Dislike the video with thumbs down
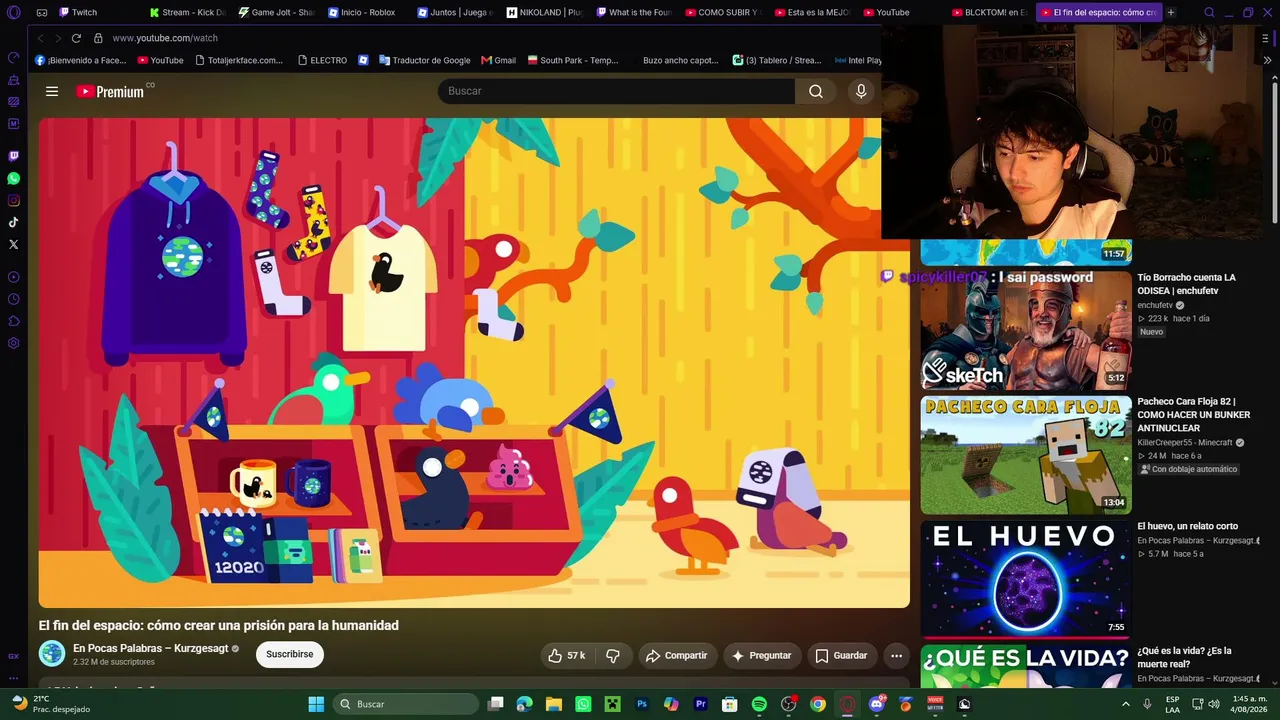This screenshot has height=720, width=1280. click(613, 656)
